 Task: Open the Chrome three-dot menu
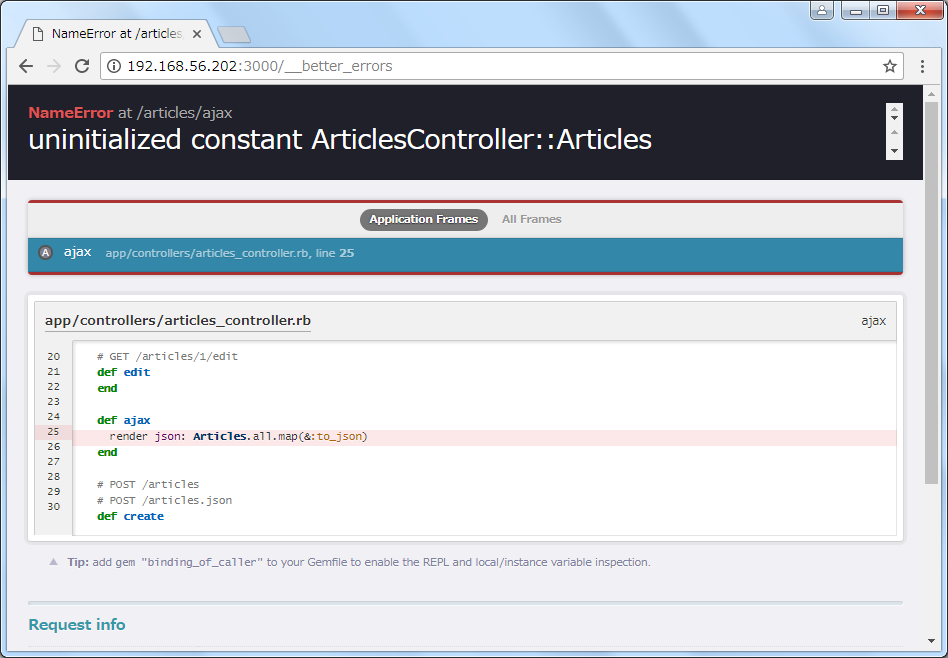click(923, 66)
